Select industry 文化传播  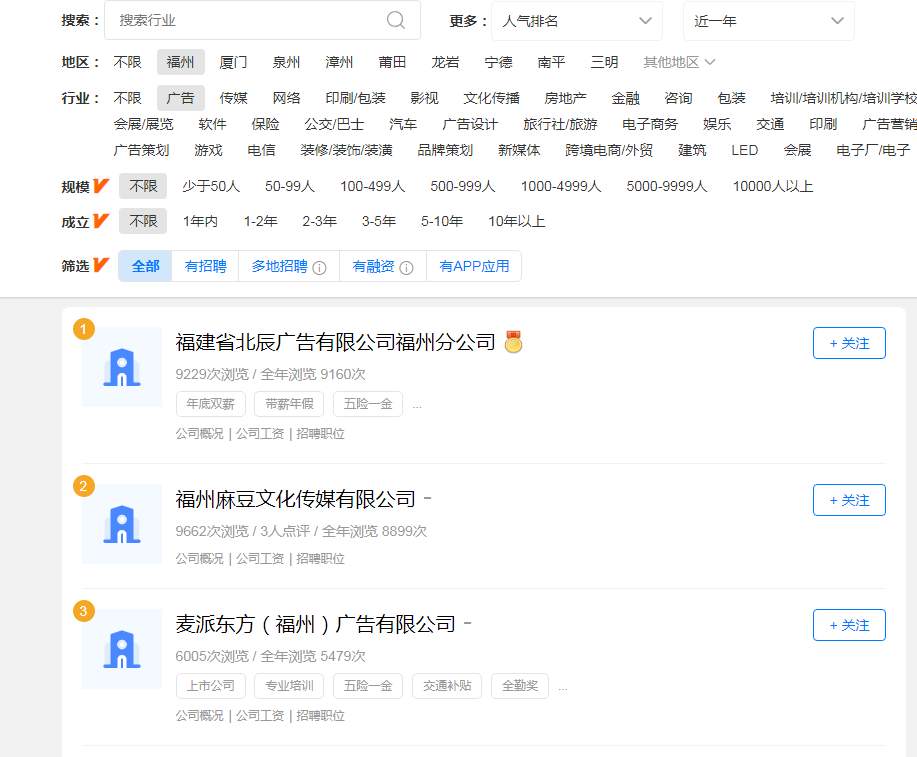pyautogui.click(x=491, y=98)
